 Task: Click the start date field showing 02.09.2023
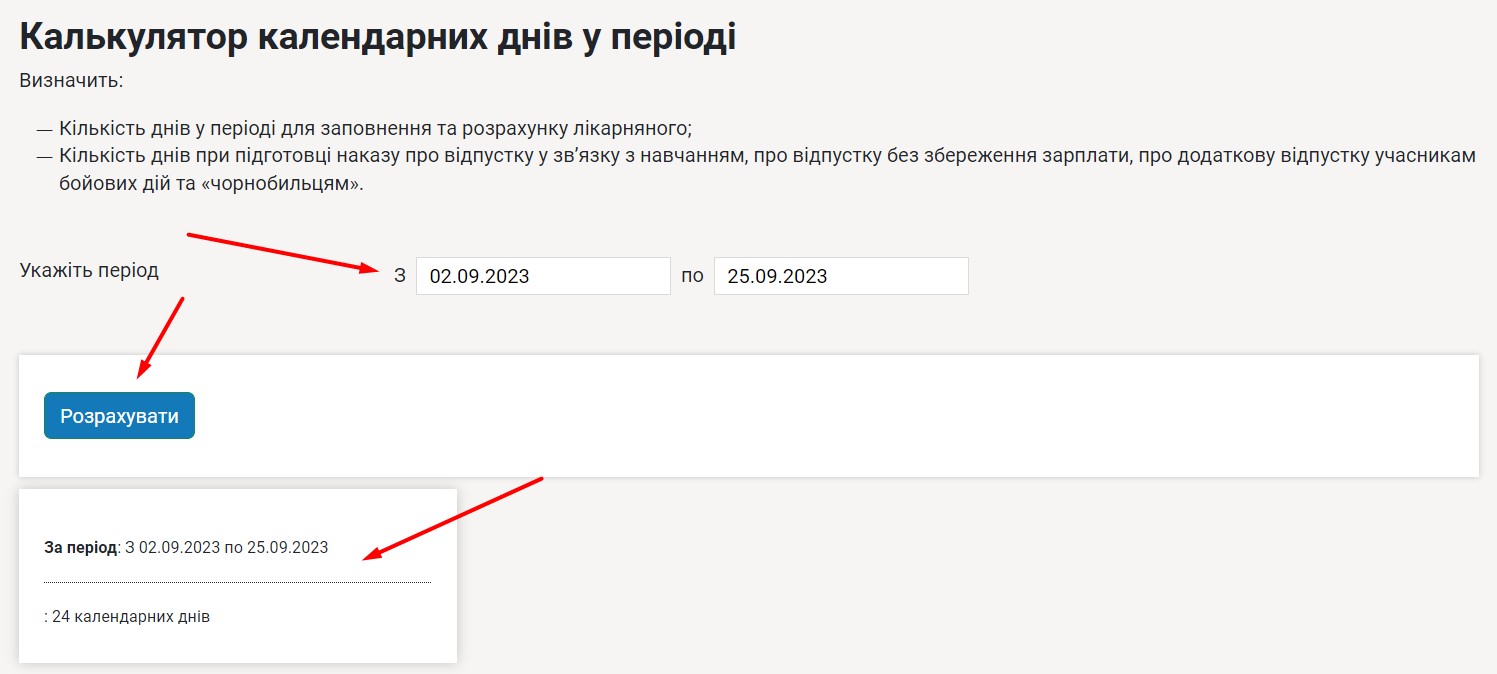coord(542,277)
